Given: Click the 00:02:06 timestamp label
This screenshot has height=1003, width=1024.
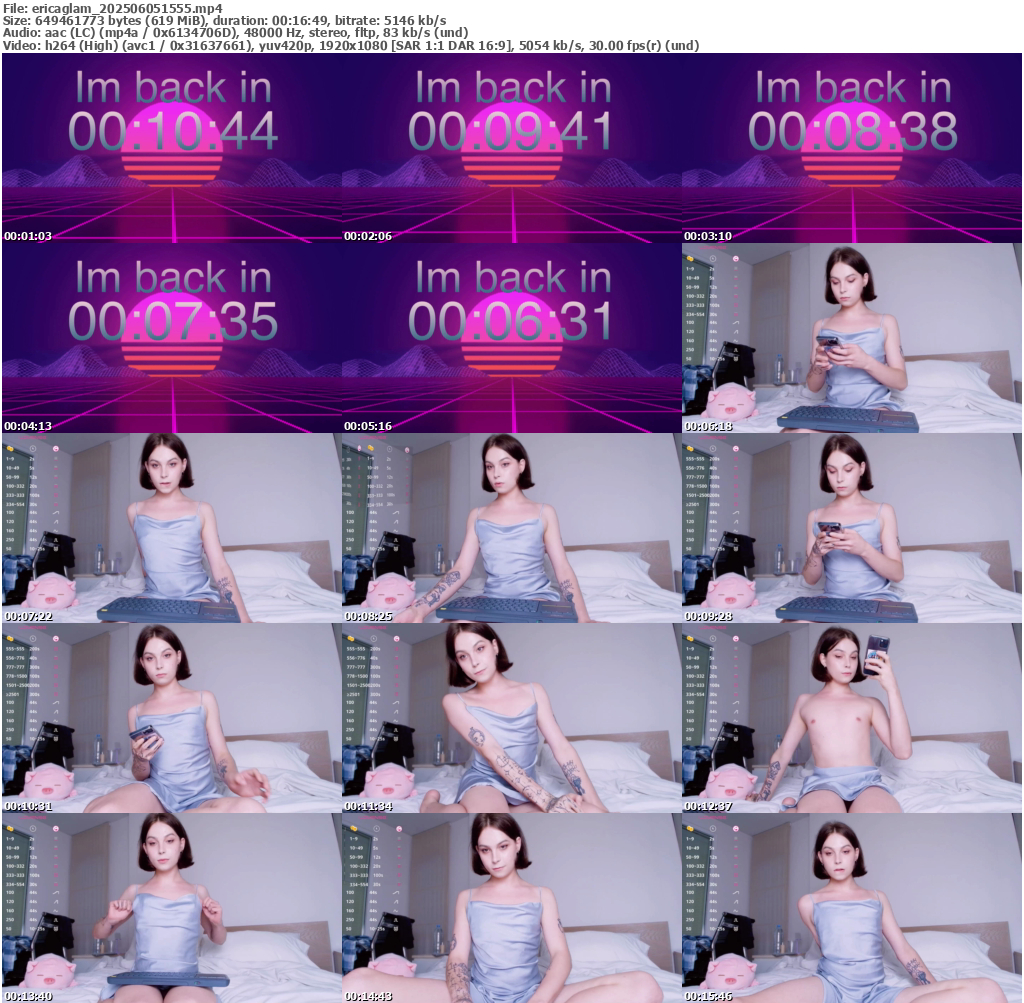Looking at the screenshot, I should [366, 236].
